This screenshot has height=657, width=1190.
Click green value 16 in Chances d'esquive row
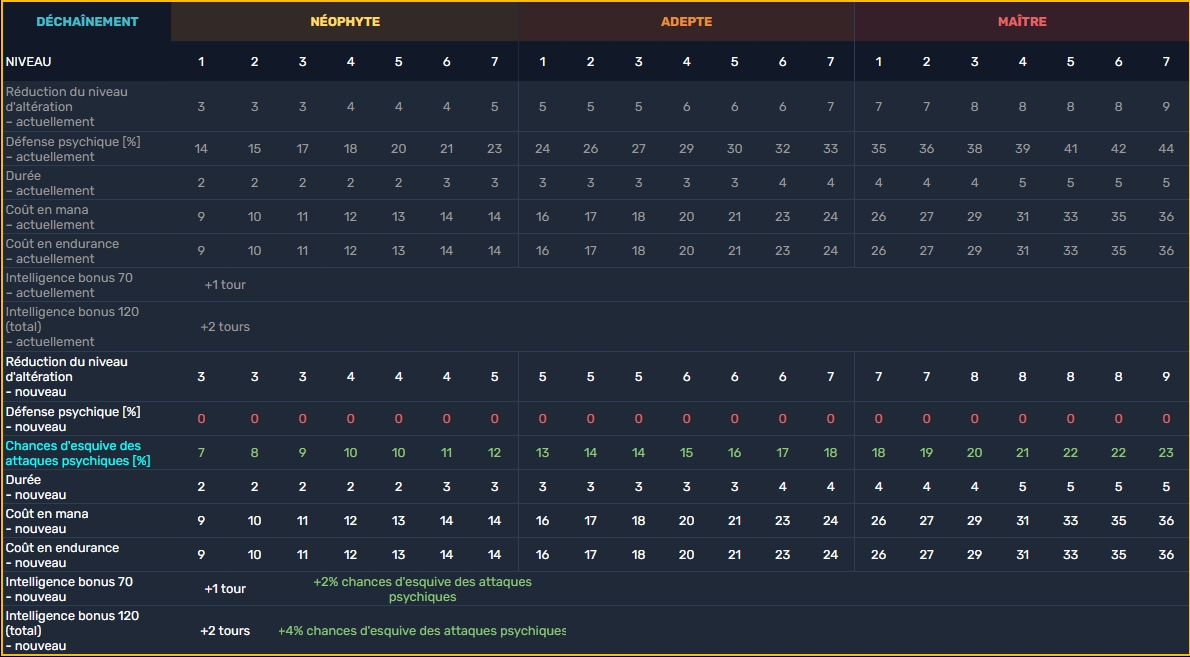coord(734,453)
